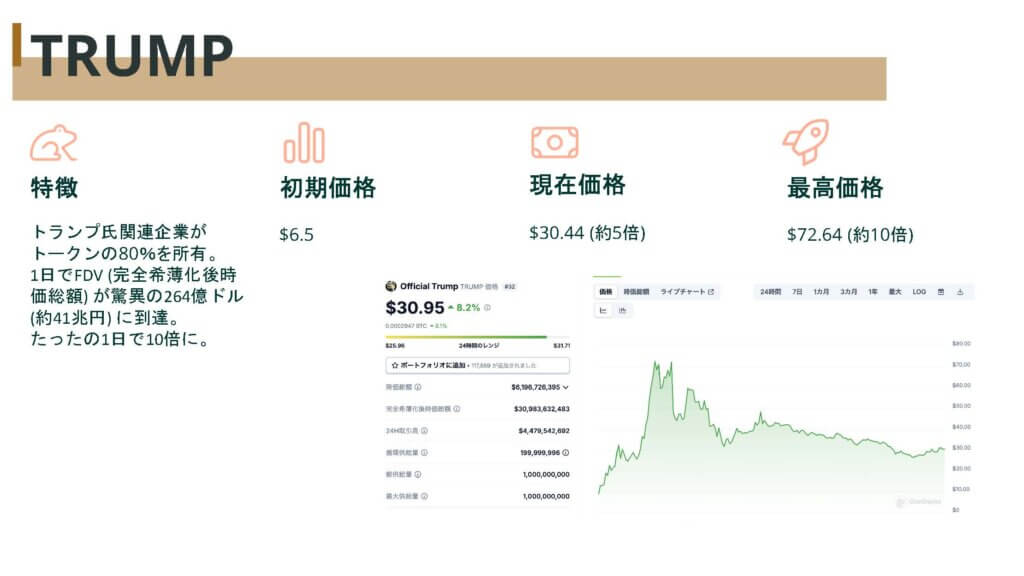Screen dimensions: 1024x576
Task: Switch to the 価格 chart tab
Action: [x=606, y=292]
